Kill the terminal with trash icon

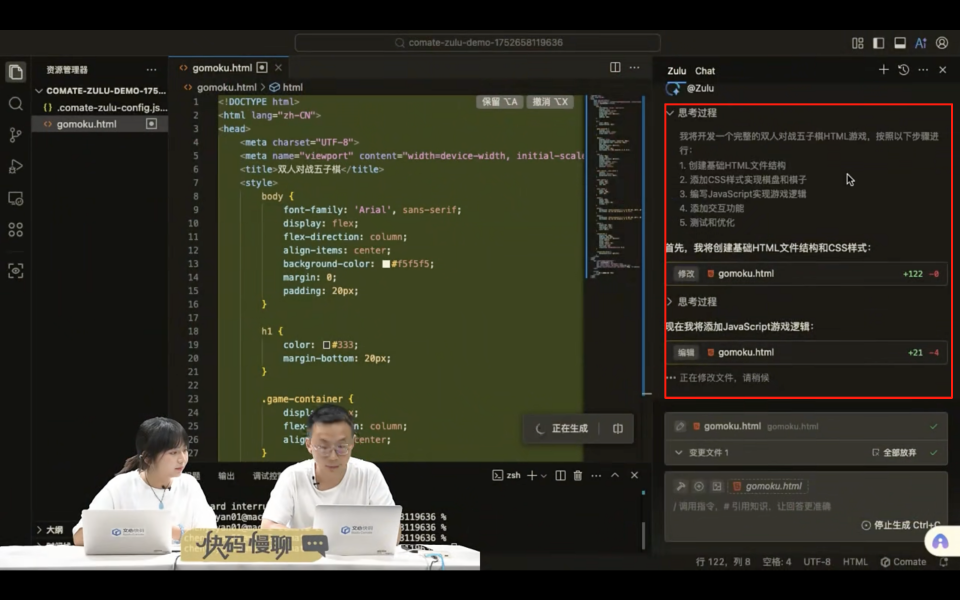[578, 475]
